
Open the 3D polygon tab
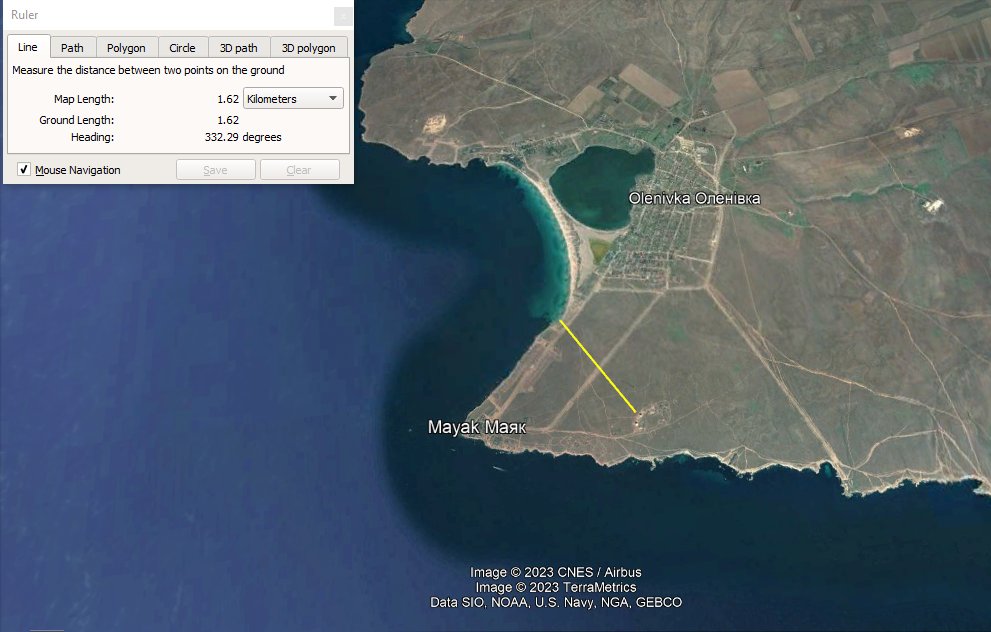click(308, 47)
